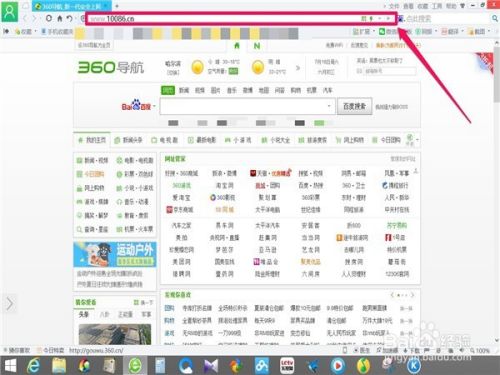The height and width of the screenshot is (375, 500).
Task: Click 今日特卖 in the status bar
Action: [50, 351]
